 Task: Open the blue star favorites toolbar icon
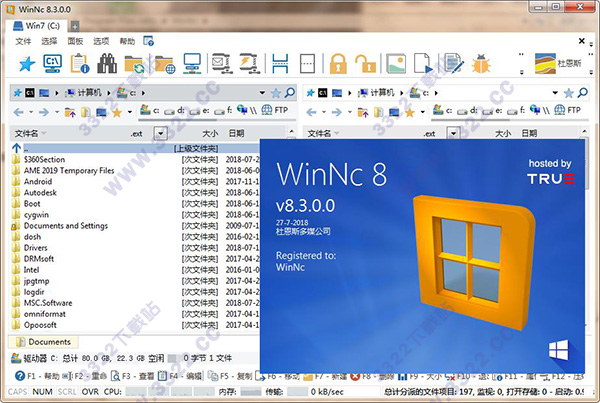pyautogui.click(x=27, y=64)
